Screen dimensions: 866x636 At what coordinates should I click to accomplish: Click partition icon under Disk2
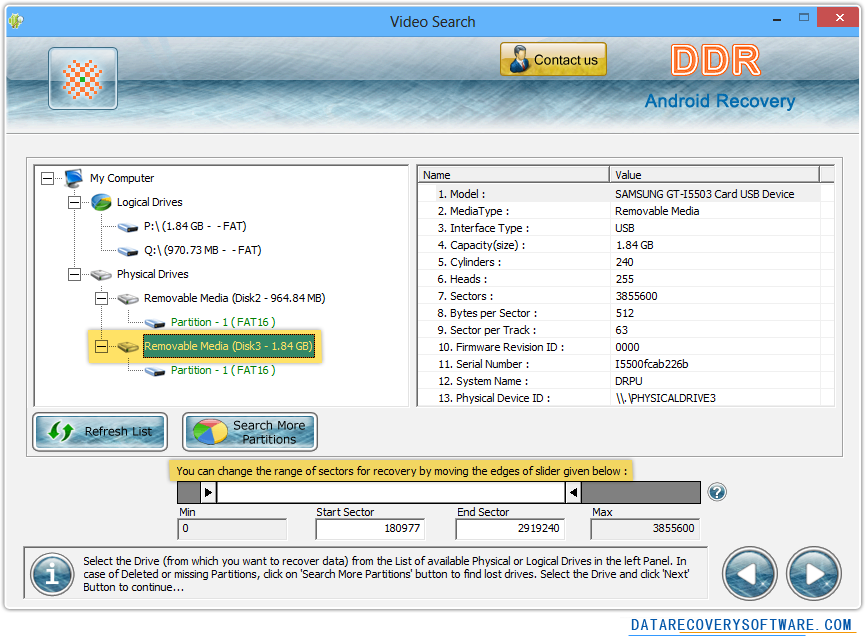point(155,323)
